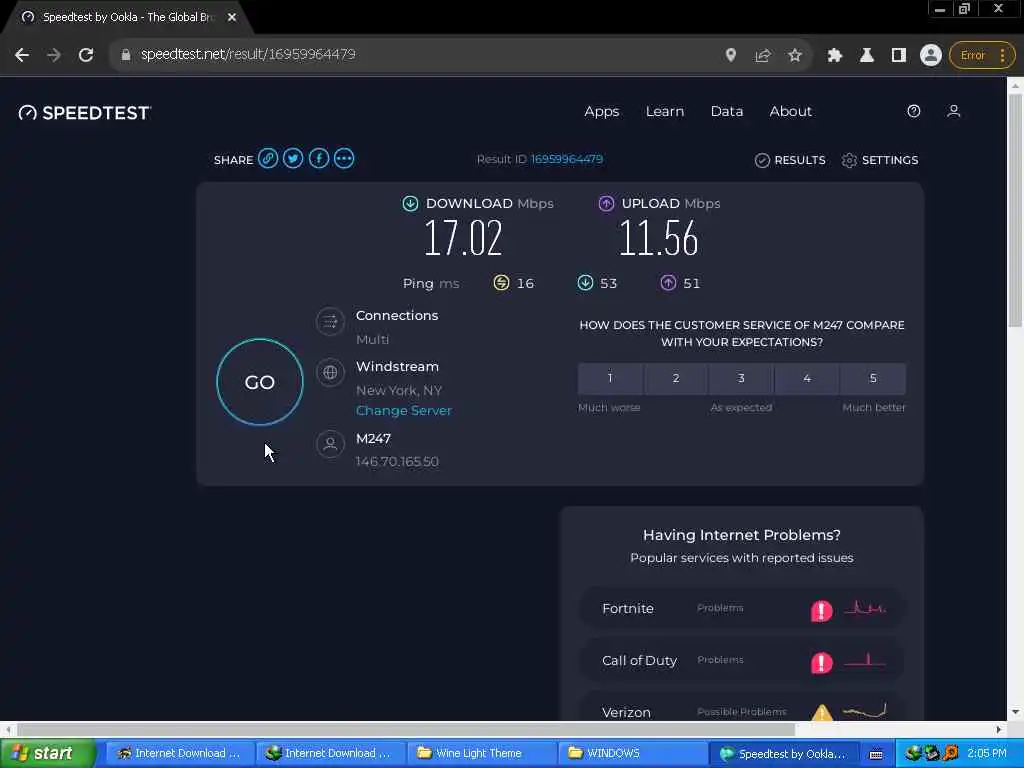Image resolution: width=1024 pixels, height=768 pixels.
Task: Click the Speedtest logo
Action: [85, 113]
